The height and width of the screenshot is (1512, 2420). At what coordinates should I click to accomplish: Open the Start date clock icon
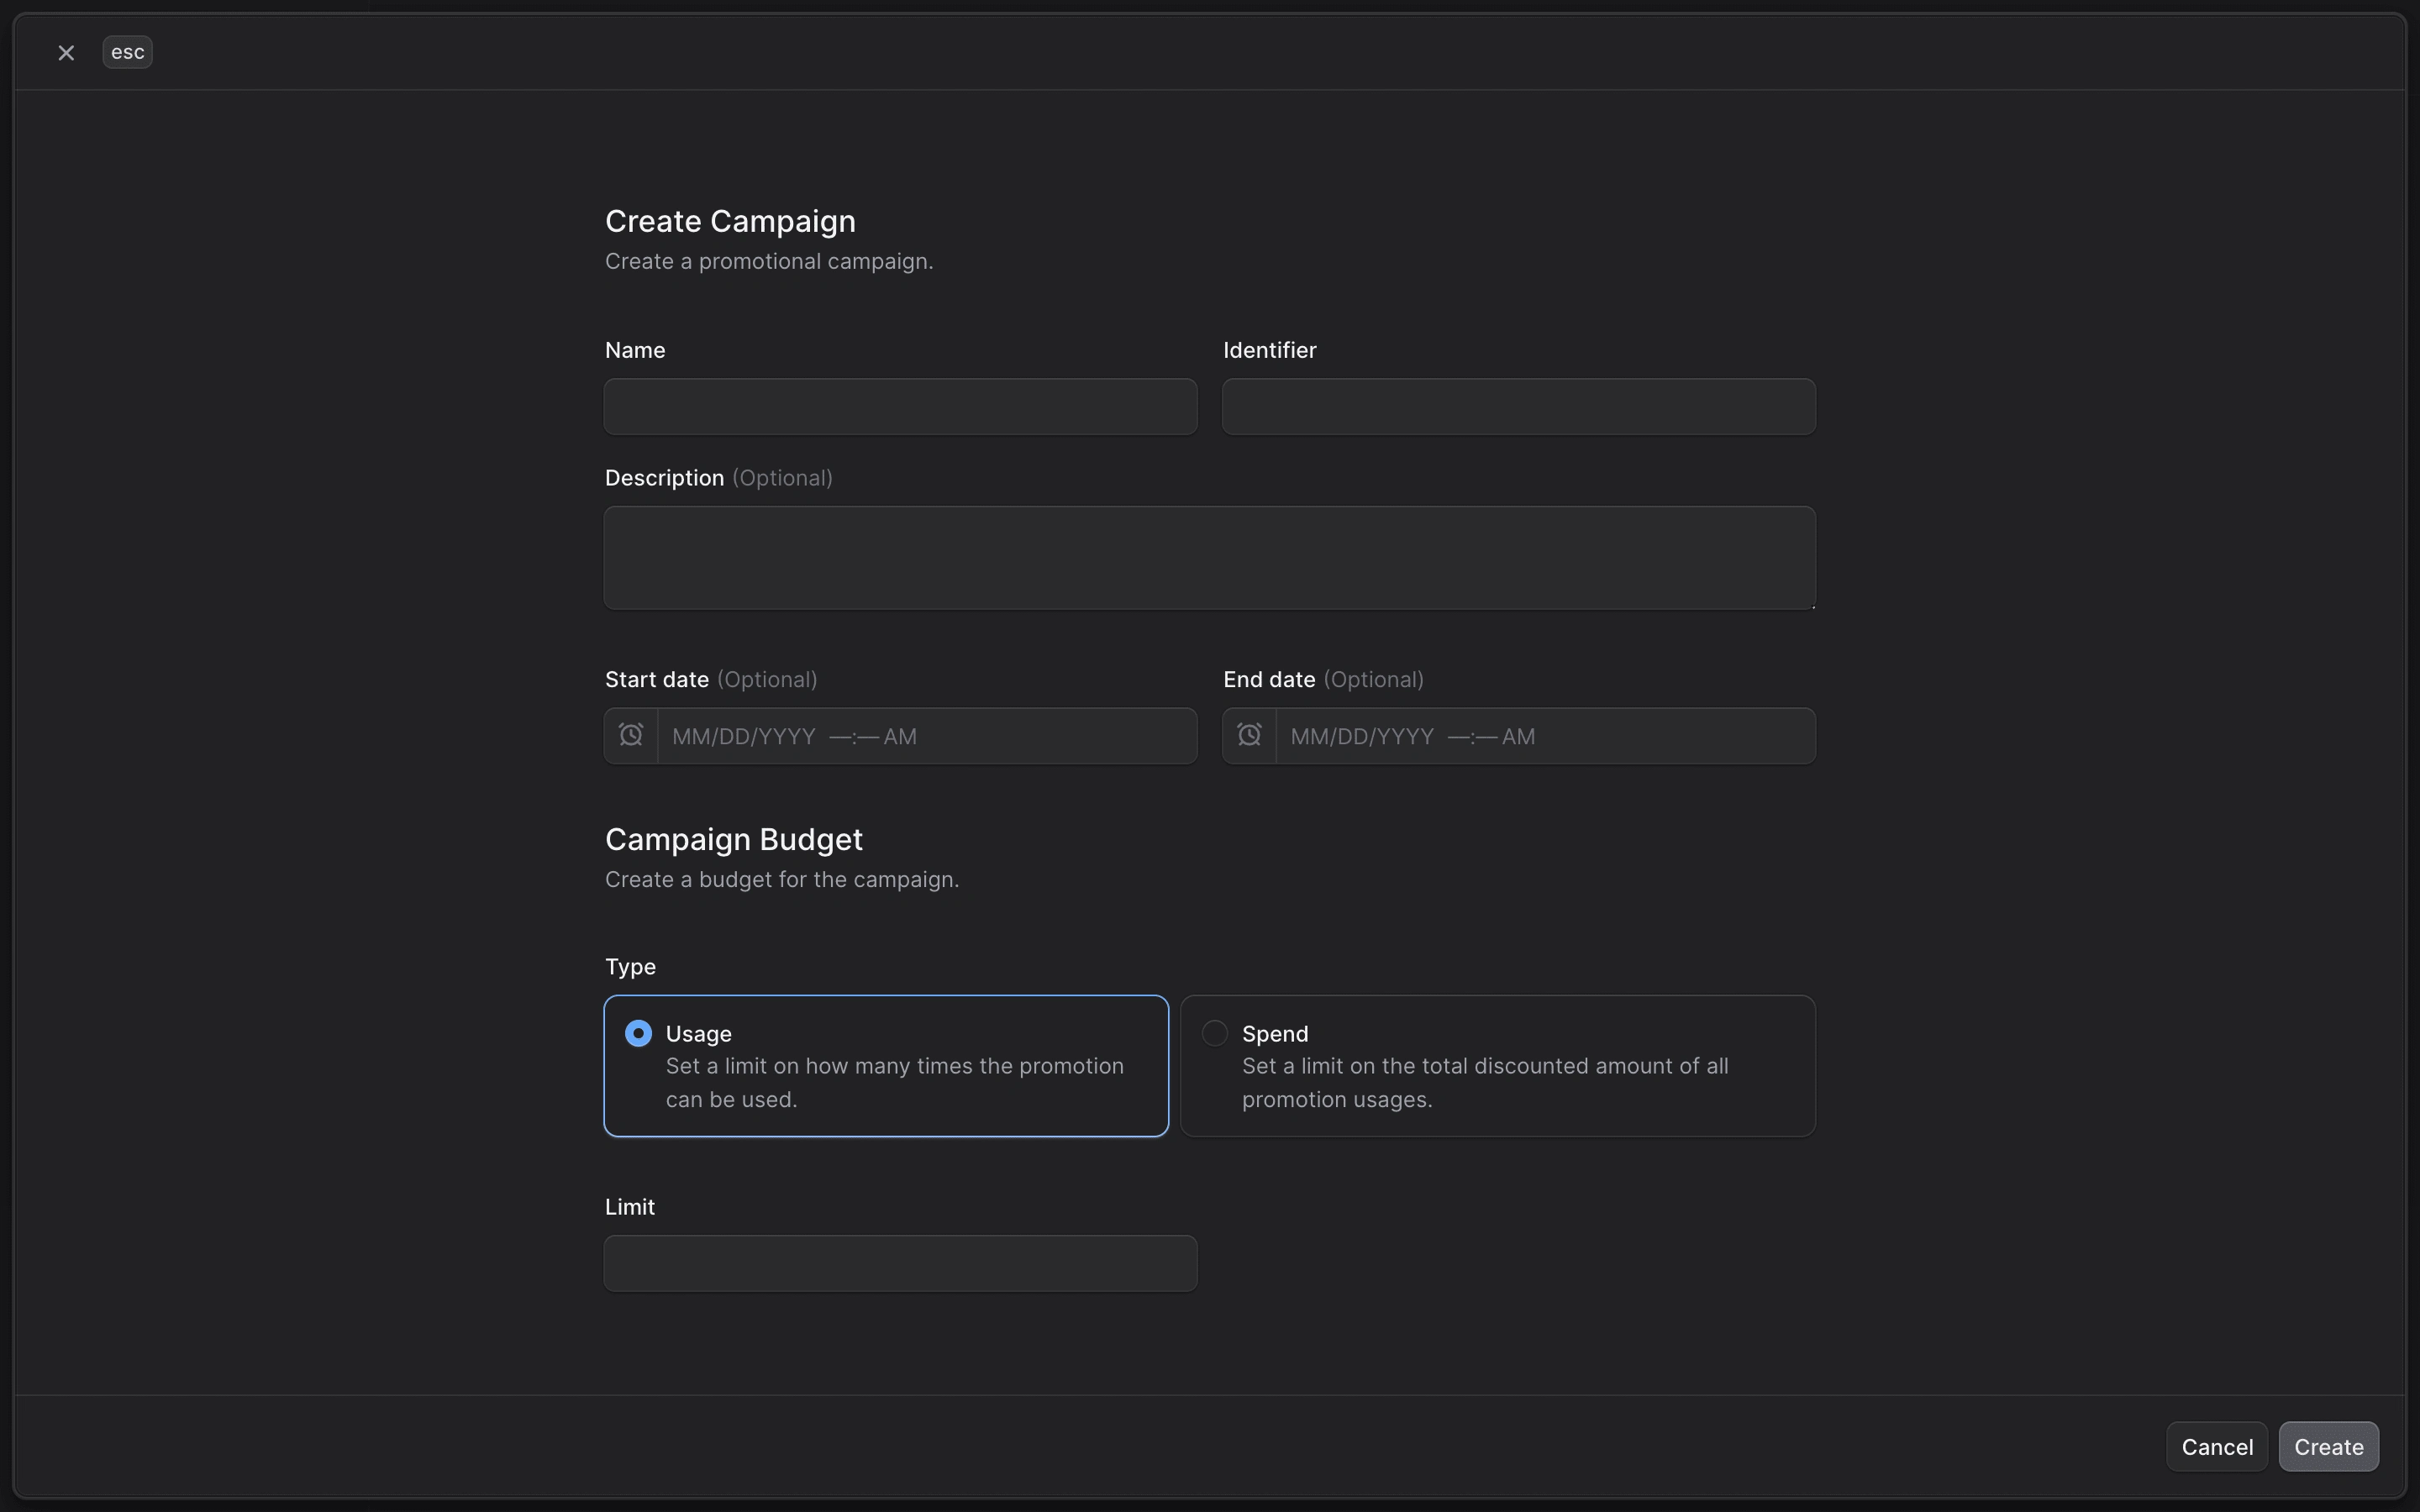click(x=631, y=735)
